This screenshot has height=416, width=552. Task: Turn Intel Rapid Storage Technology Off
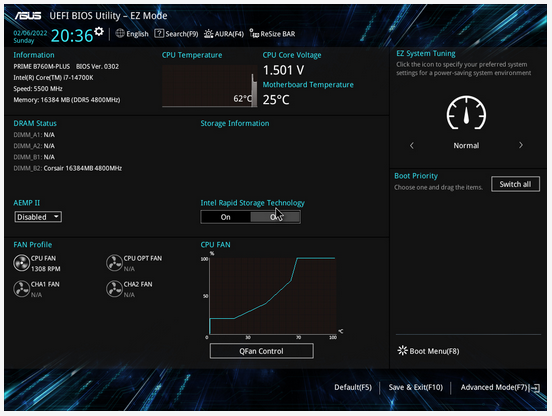pyautogui.click(x=276, y=217)
